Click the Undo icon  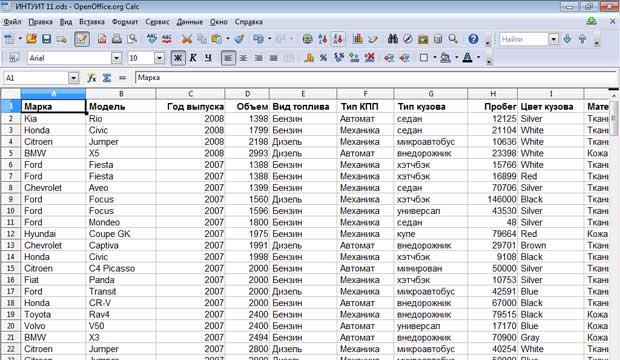tap(258, 39)
